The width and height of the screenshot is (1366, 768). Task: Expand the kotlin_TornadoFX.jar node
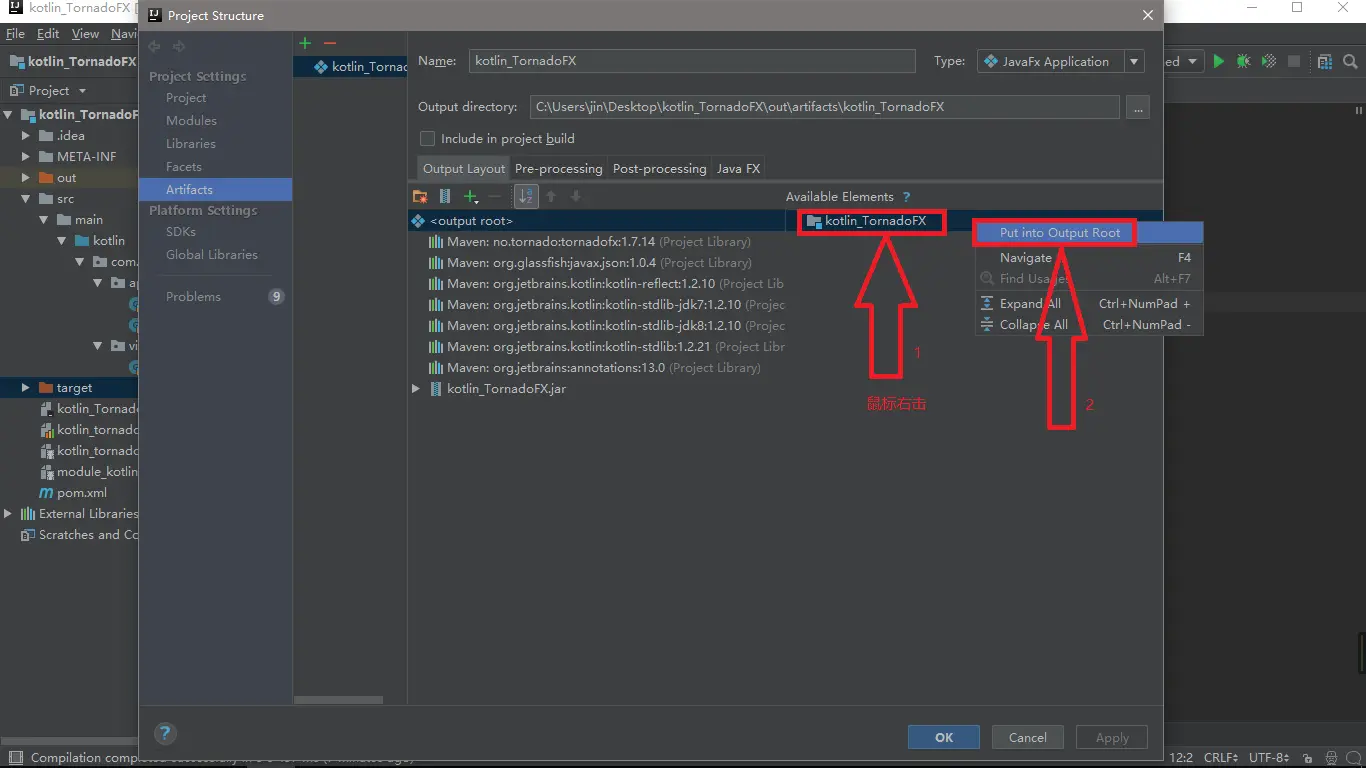pyautogui.click(x=417, y=389)
